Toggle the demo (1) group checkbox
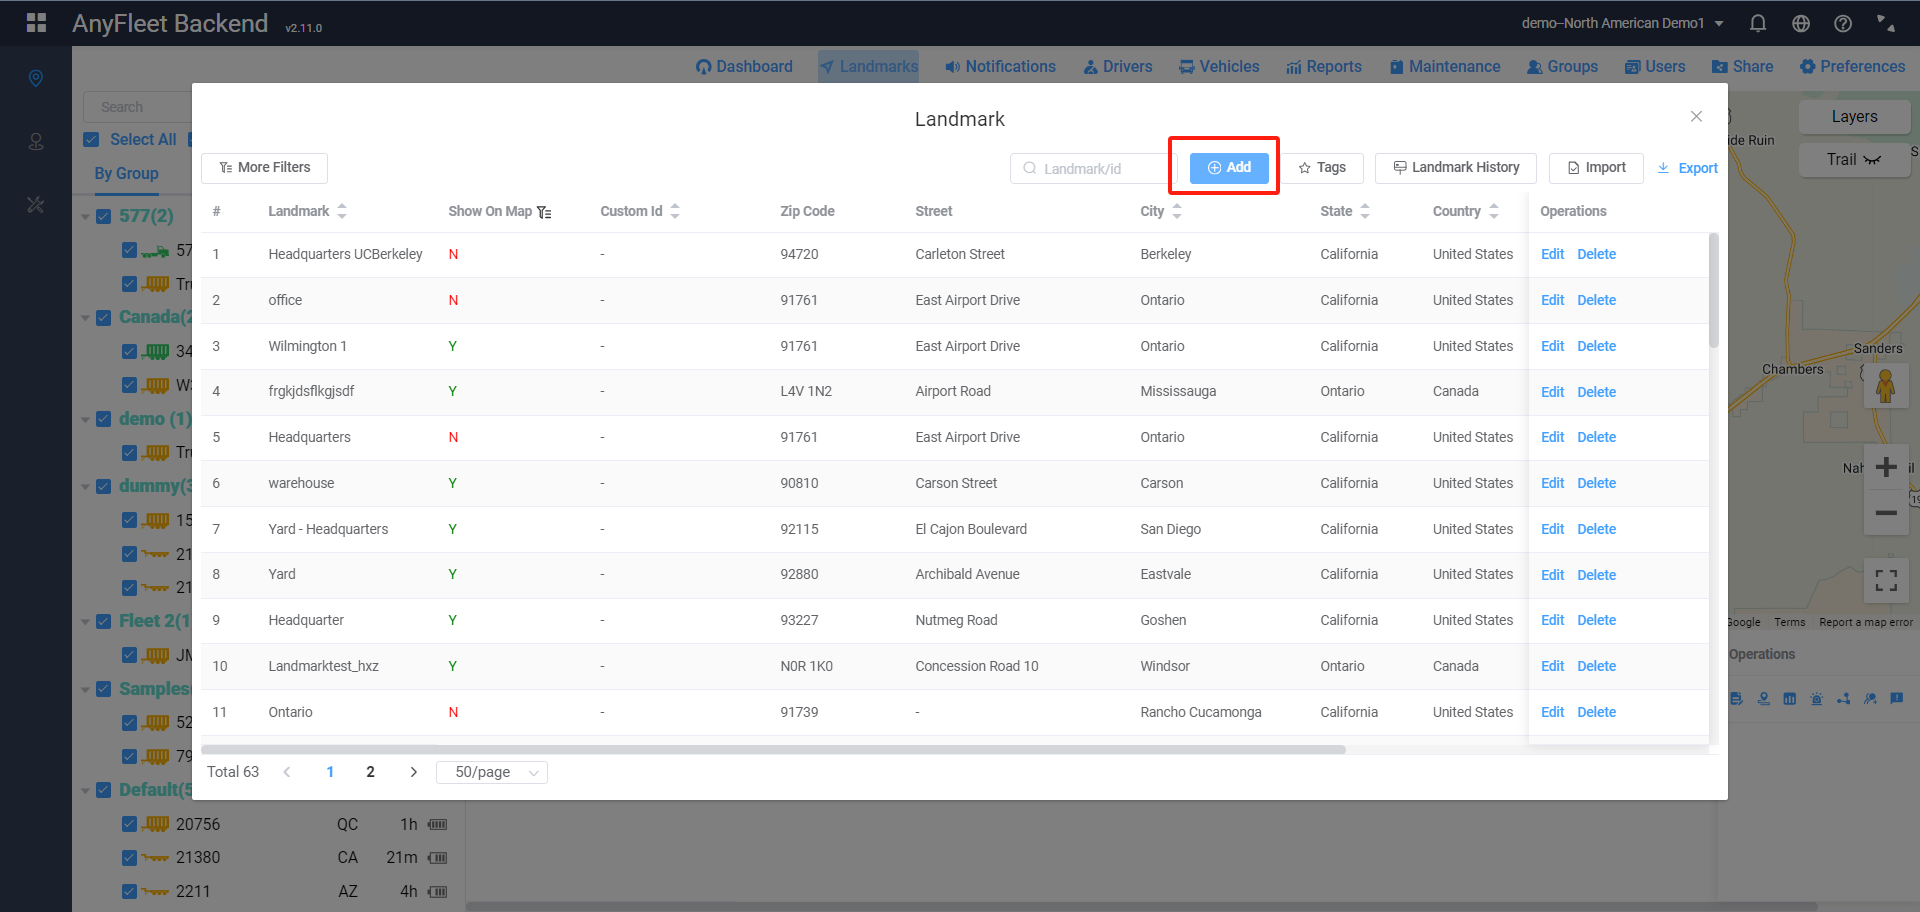This screenshot has height=912, width=1920. (103, 419)
